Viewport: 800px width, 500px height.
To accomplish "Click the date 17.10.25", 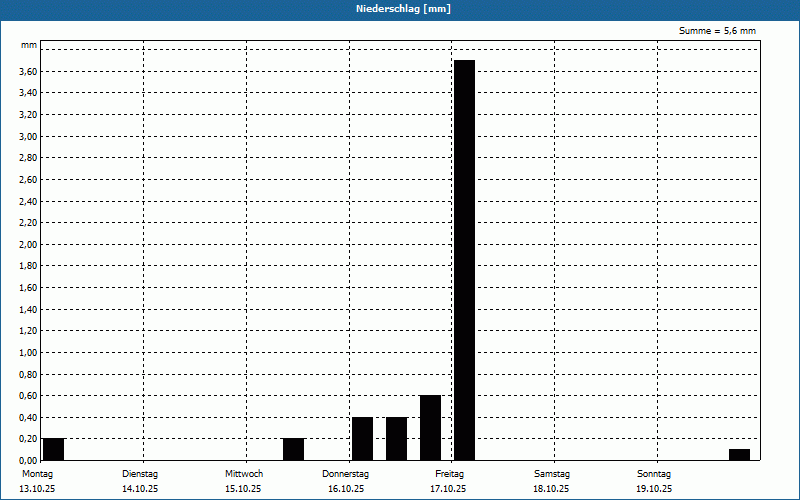I will (x=448, y=489).
